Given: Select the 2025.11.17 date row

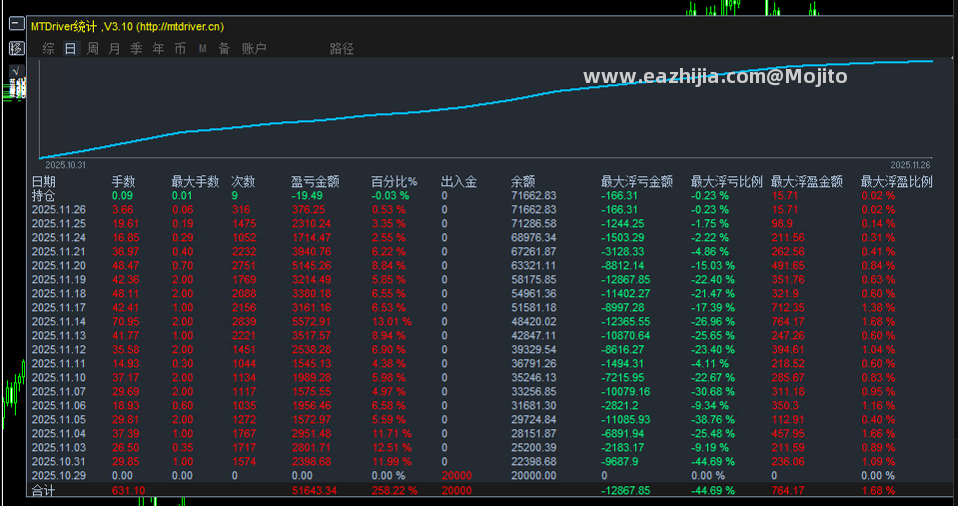Looking at the screenshot, I should [x=59, y=307].
